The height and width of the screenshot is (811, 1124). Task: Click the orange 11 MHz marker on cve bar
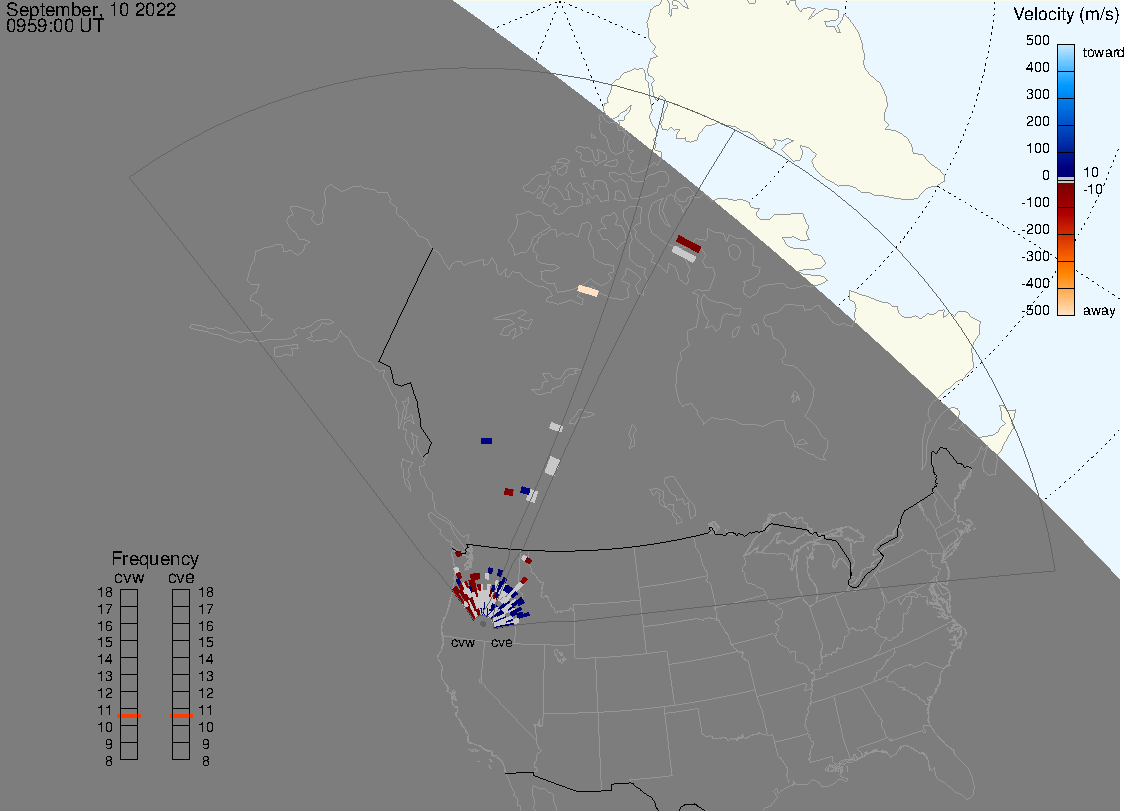tap(181, 716)
